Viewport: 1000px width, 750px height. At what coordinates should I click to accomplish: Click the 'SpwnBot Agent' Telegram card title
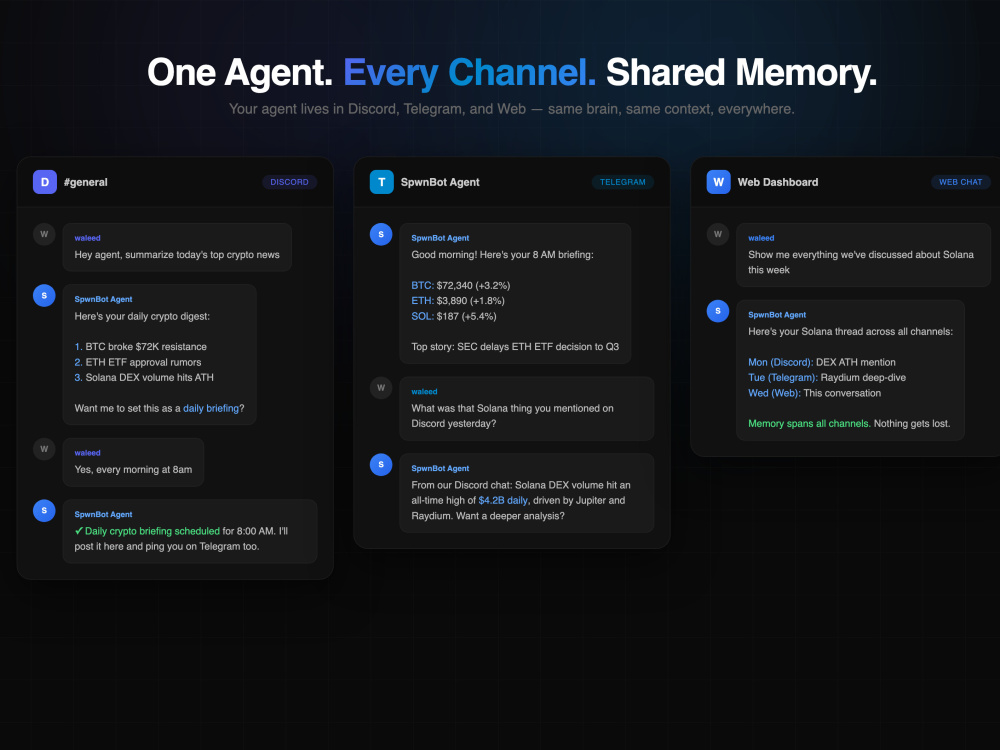tap(440, 182)
